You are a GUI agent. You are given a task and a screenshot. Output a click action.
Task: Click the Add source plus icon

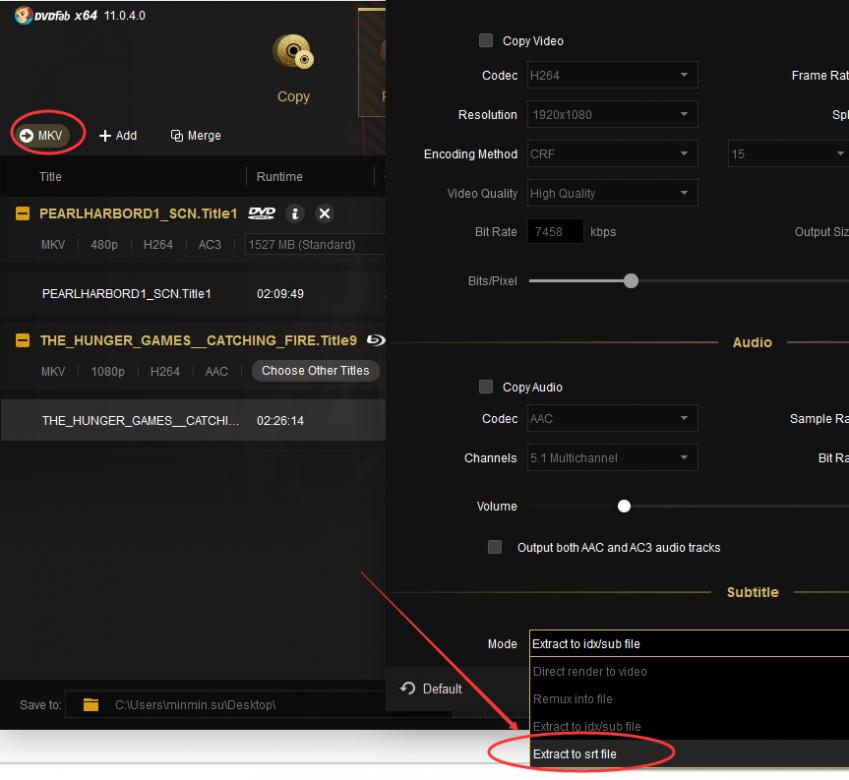105,136
